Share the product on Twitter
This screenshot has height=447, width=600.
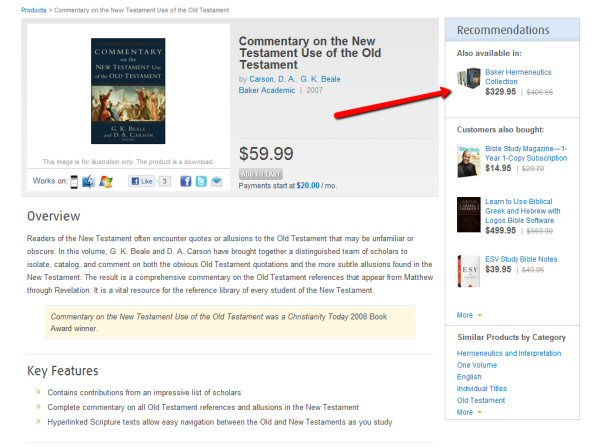pyautogui.click(x=201, y=181)
